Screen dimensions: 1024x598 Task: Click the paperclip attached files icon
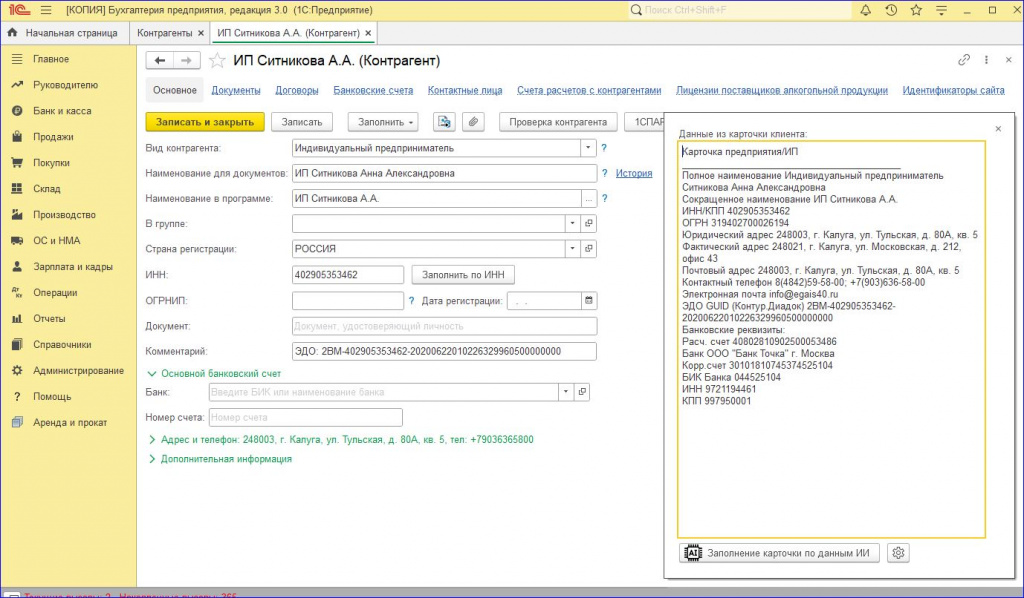tap(471, 122)
